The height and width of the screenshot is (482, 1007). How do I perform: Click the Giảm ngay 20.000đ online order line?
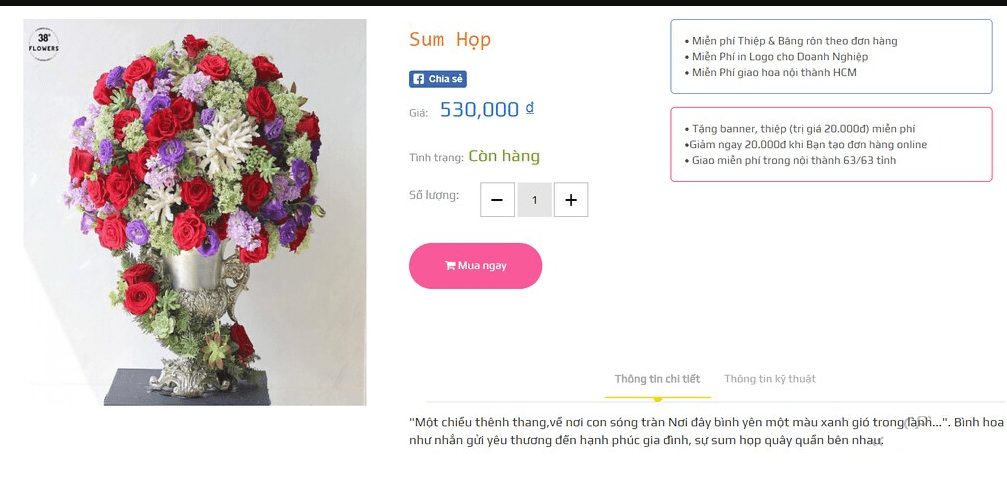[x=806, y=145]
